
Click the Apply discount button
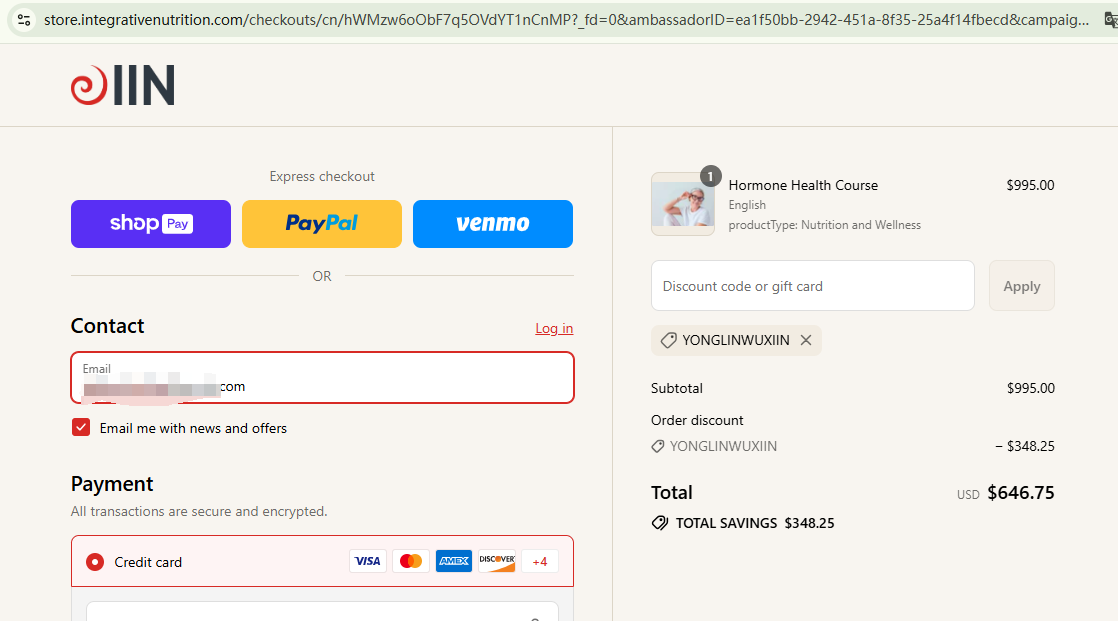coord(1021,286)
